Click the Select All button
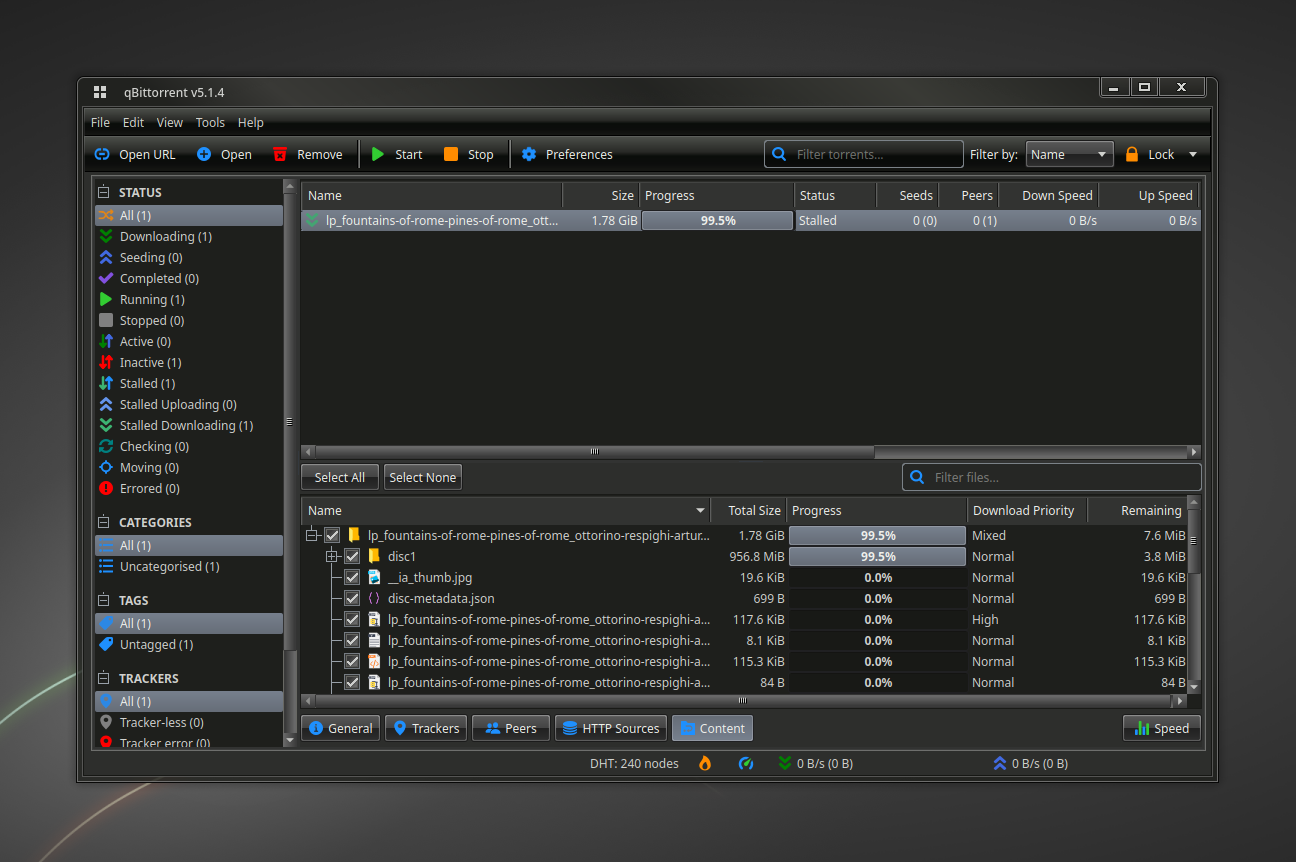The image size is (1296, 862). tap(340, 477)
